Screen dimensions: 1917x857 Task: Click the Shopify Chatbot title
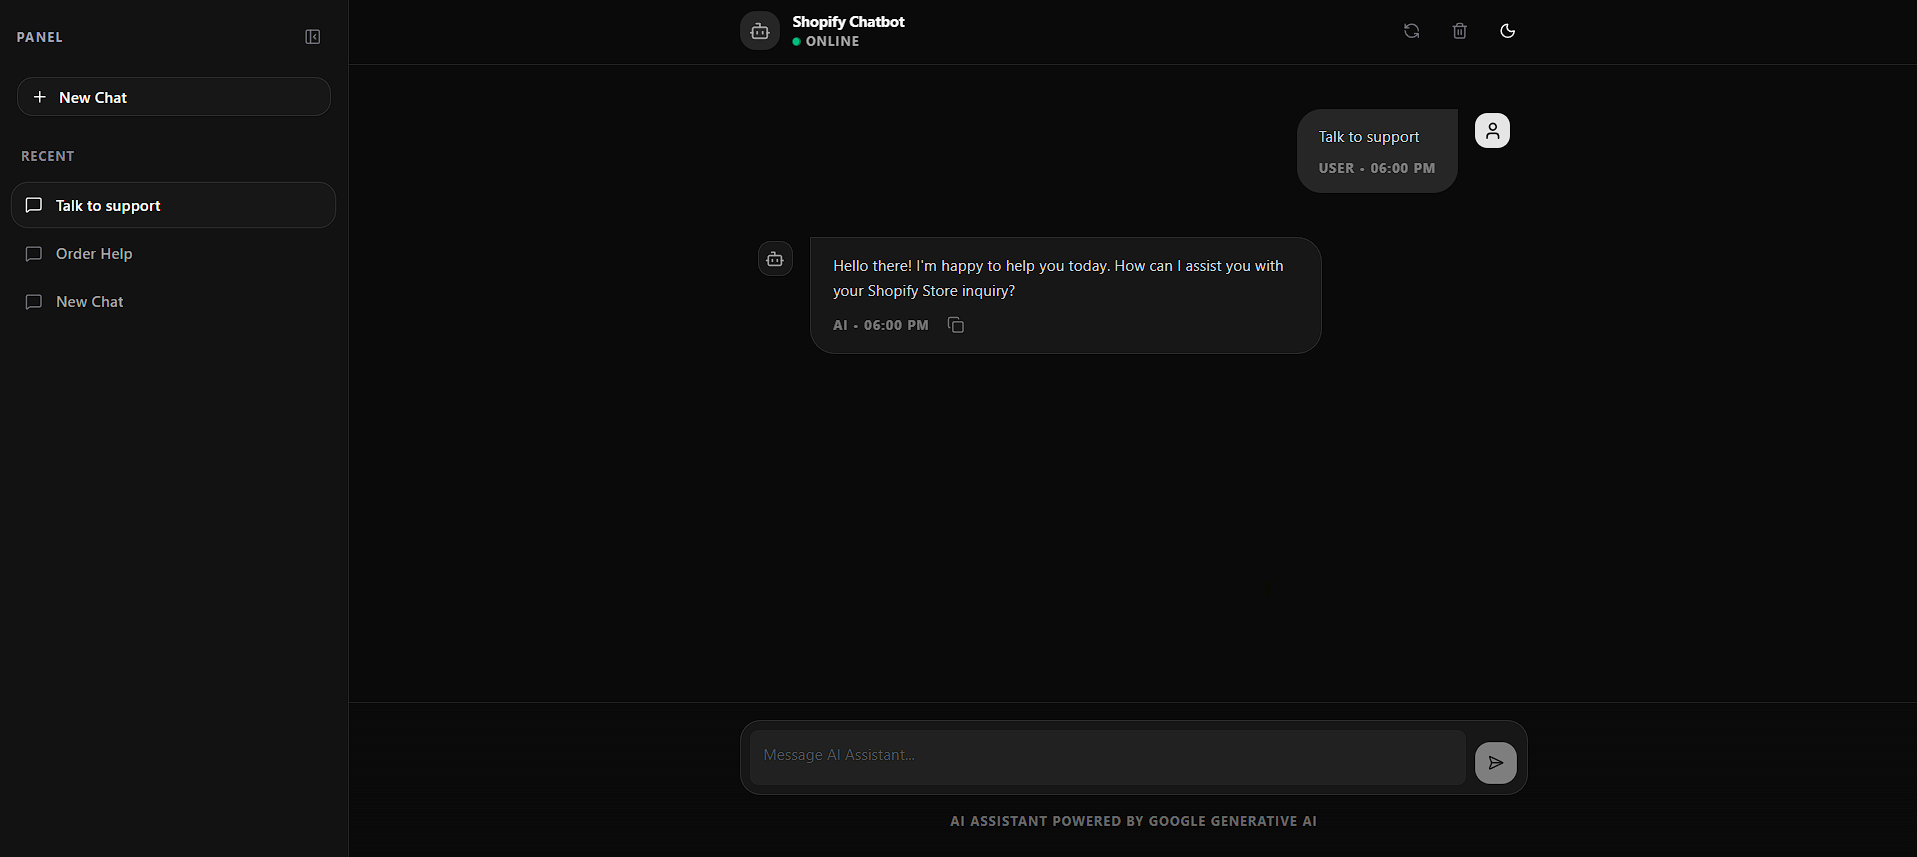tap(848, 22)
